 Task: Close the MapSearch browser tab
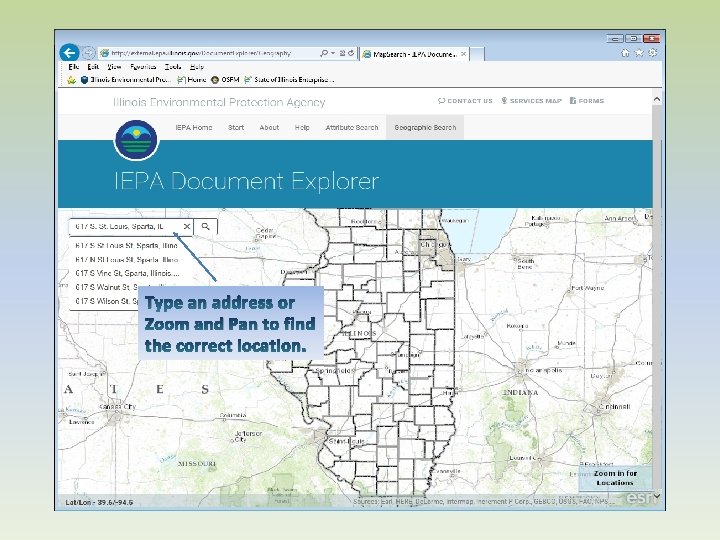coord(464,54)
